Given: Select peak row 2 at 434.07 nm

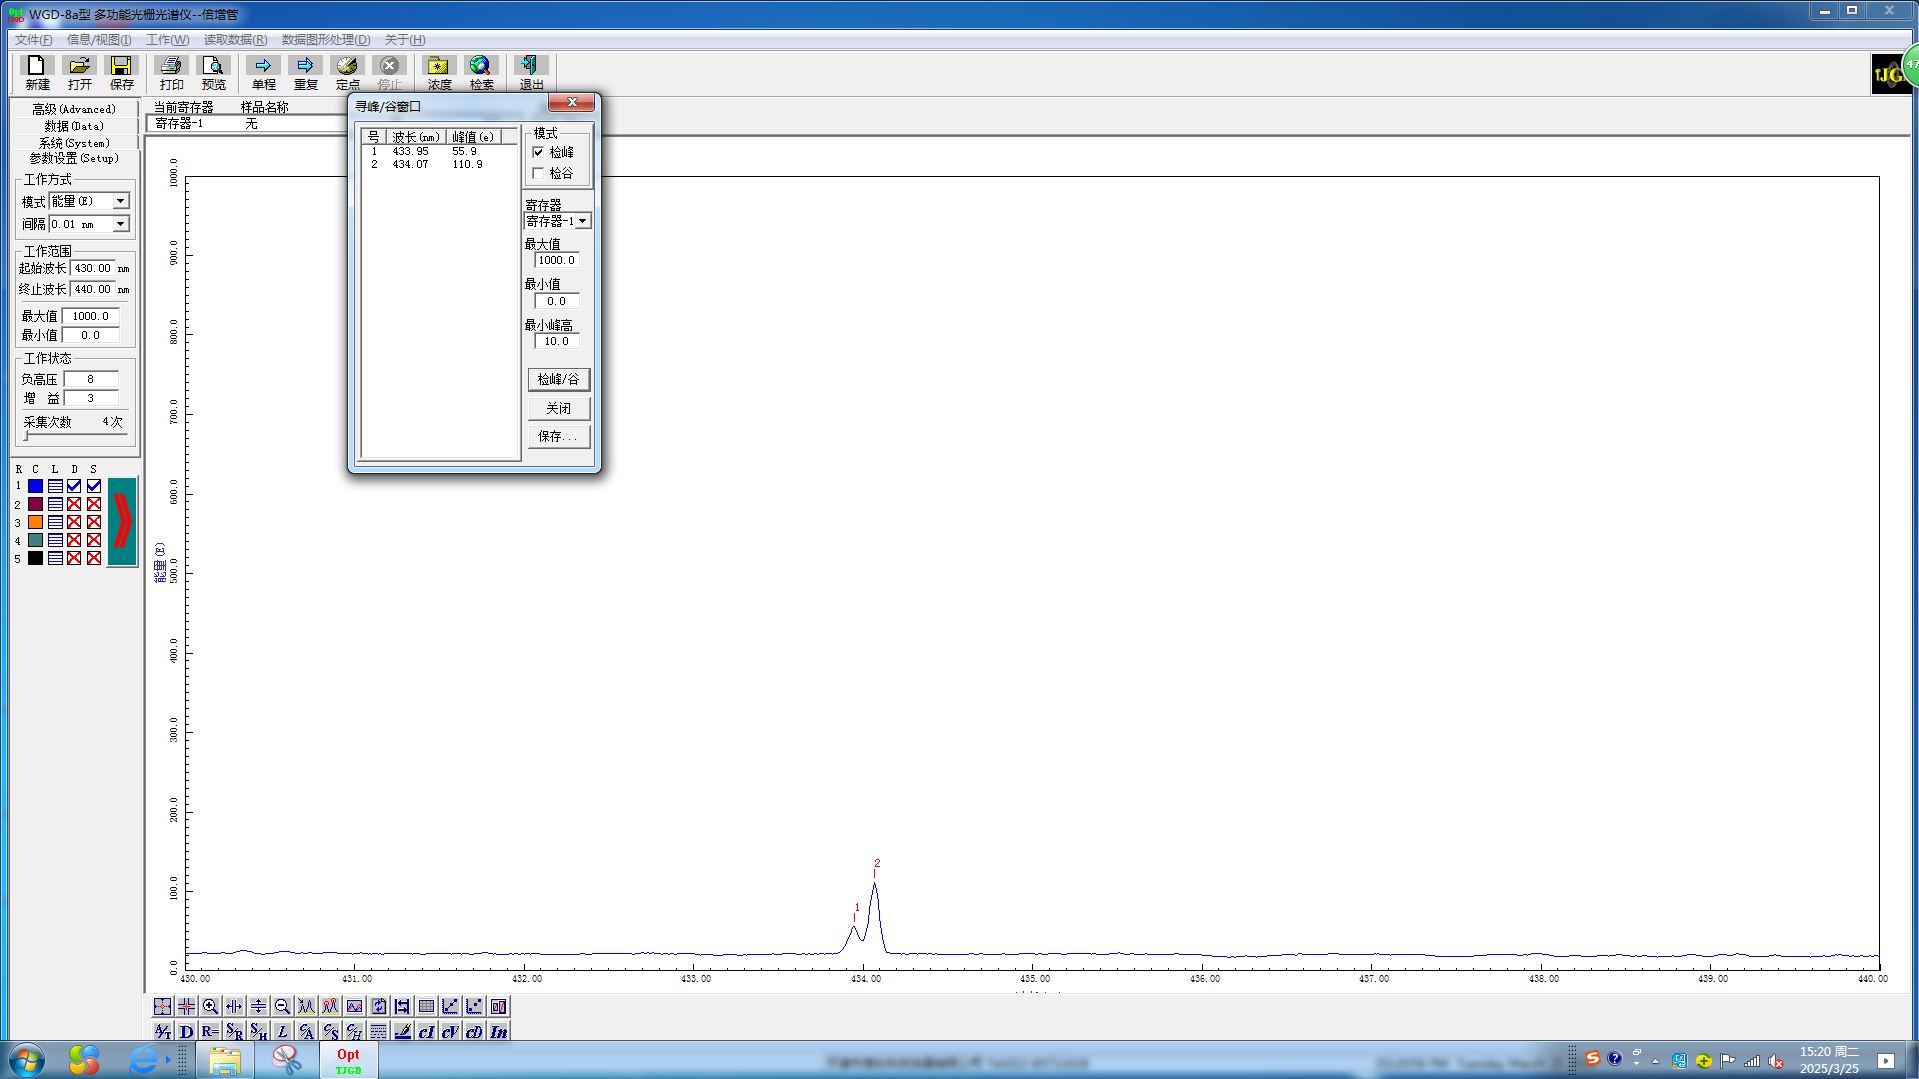Looking at the screenshot, I should coord(439,164).
